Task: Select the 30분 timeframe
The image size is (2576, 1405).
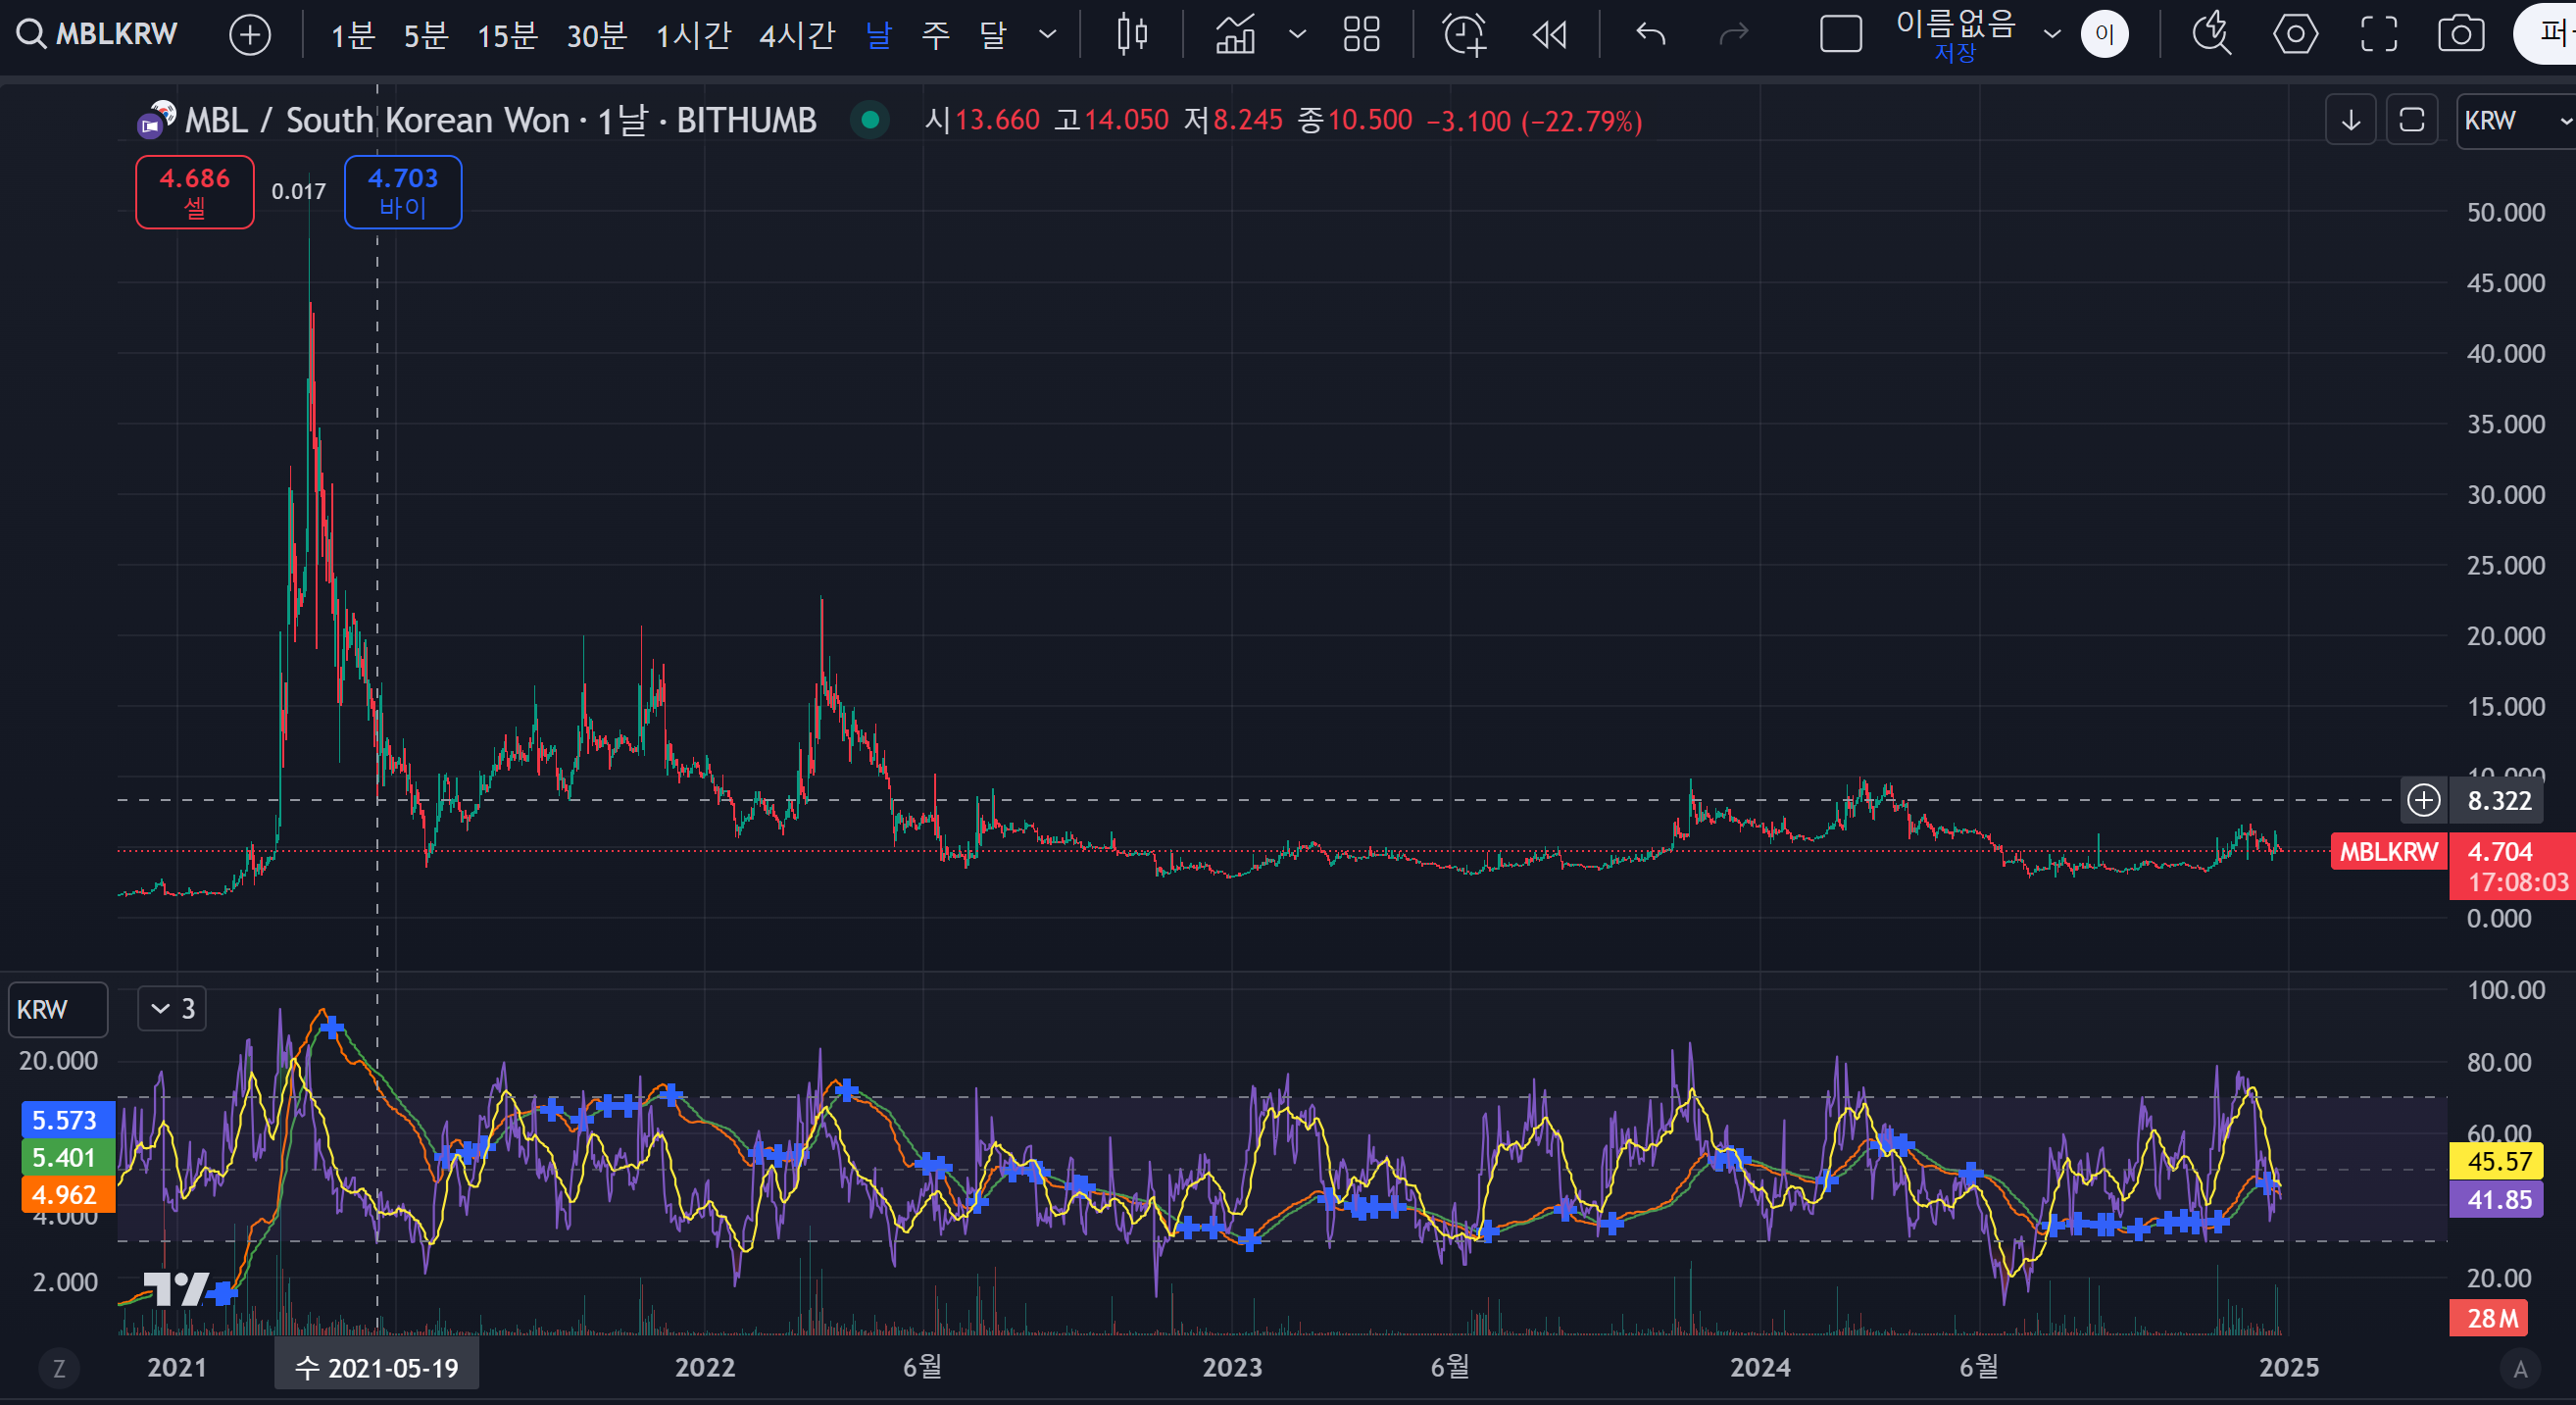Action: tap(597, 36)
